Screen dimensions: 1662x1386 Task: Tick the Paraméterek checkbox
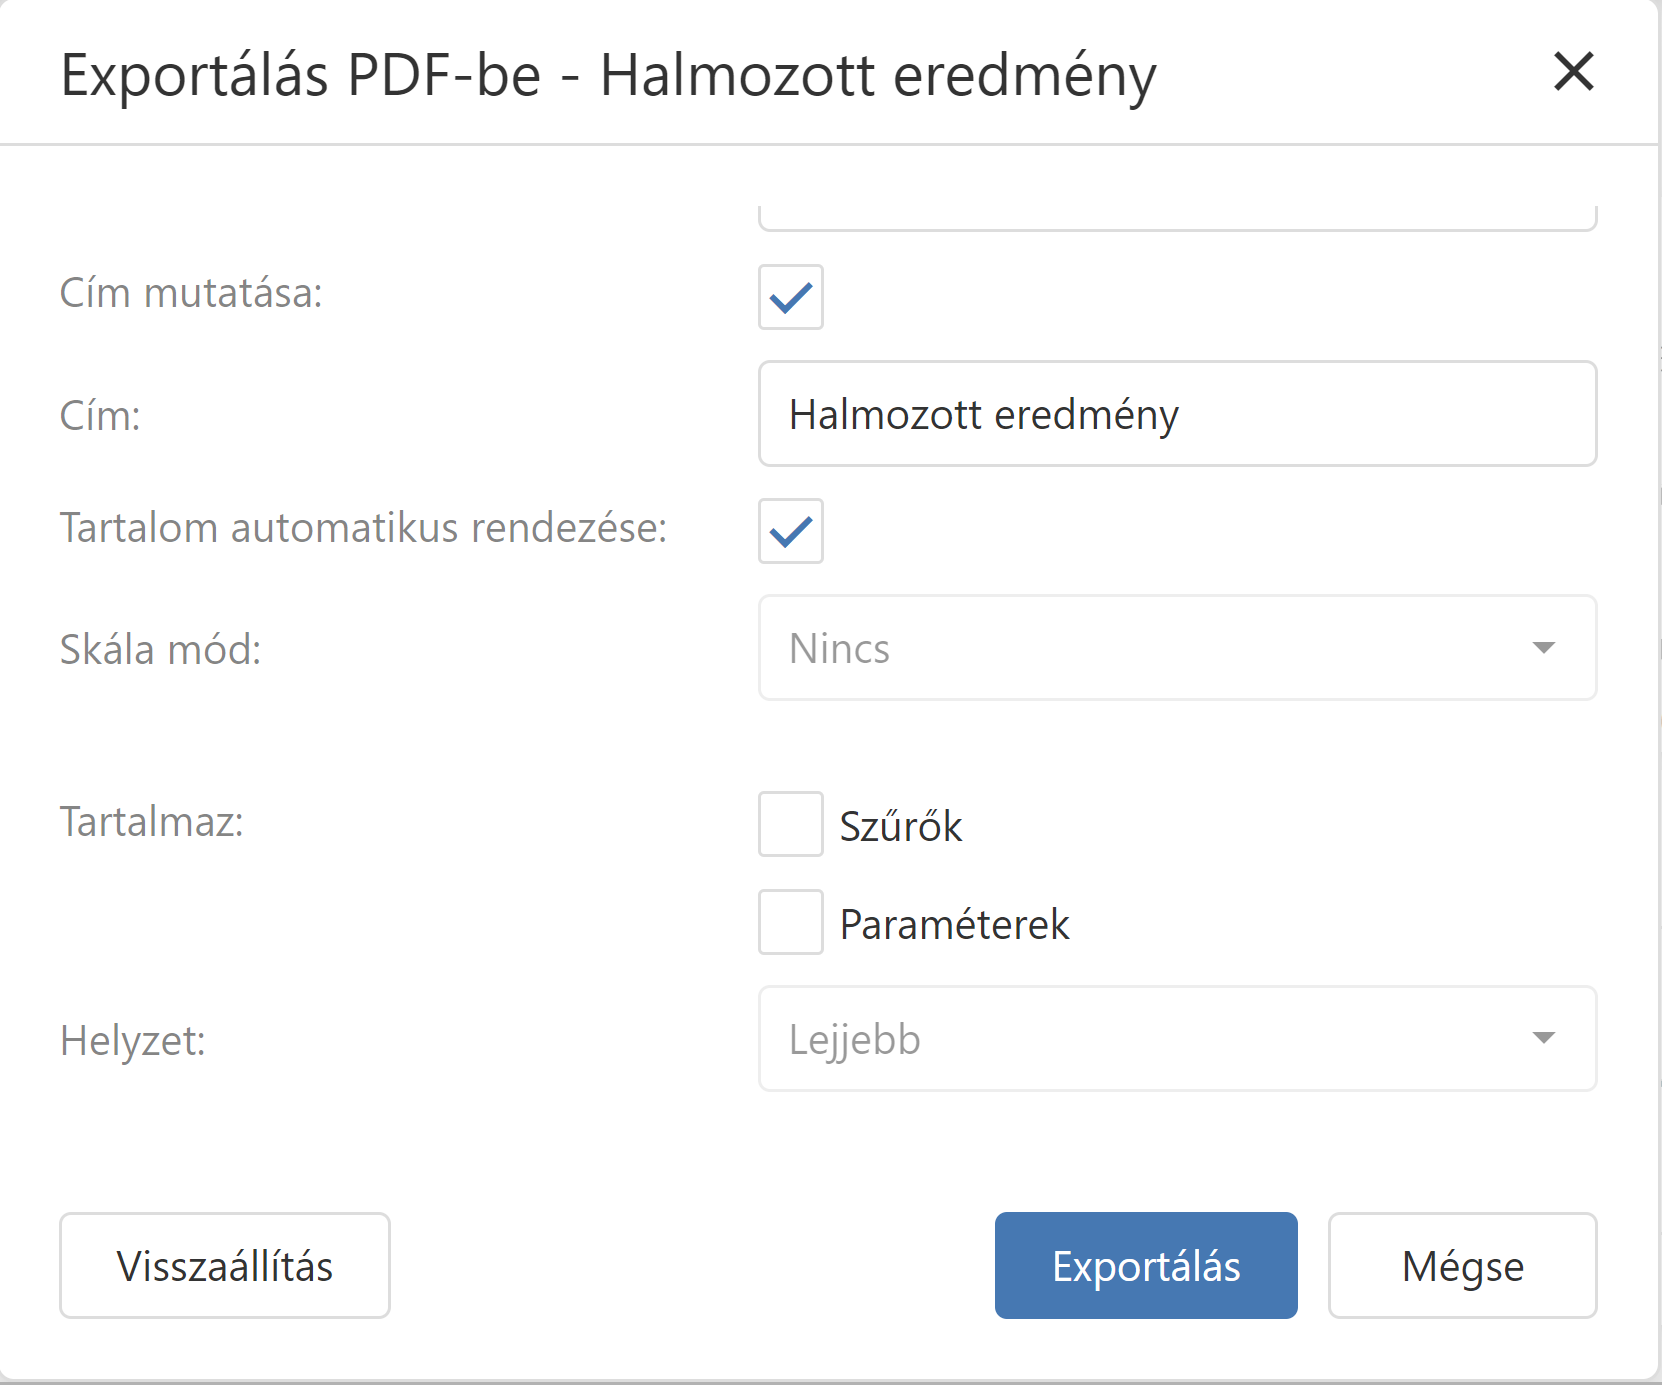(x=790, y=922)
